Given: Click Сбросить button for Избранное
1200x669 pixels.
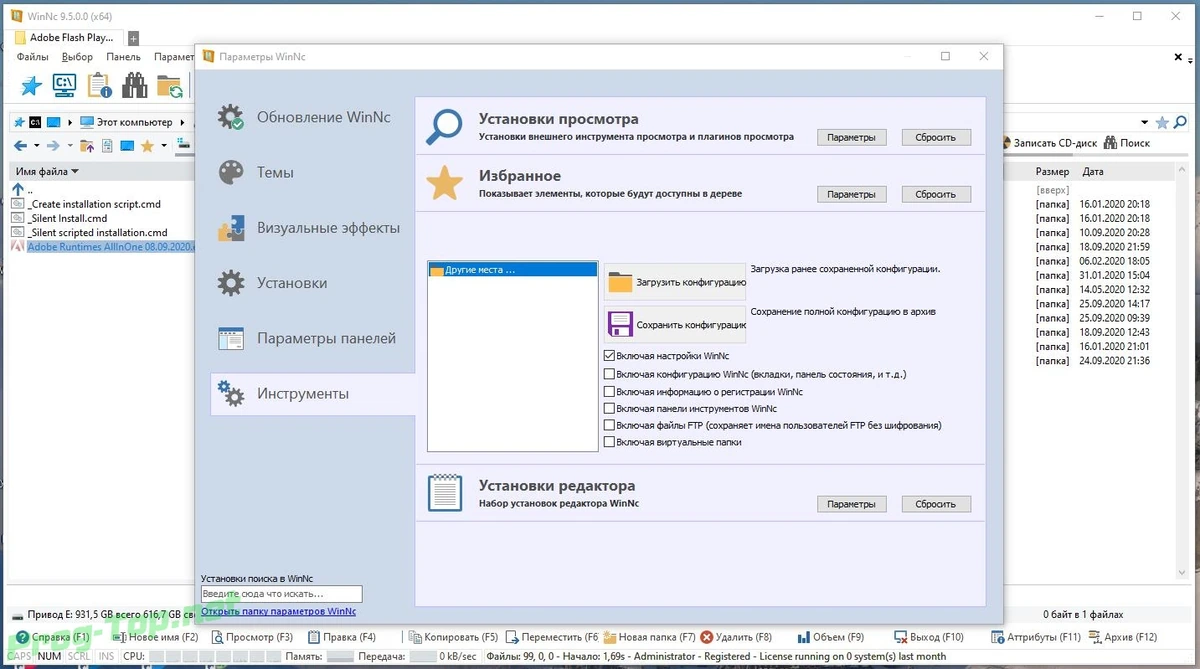Looking at the screenshot, I should pyautogui.click(x=936, y=194).
